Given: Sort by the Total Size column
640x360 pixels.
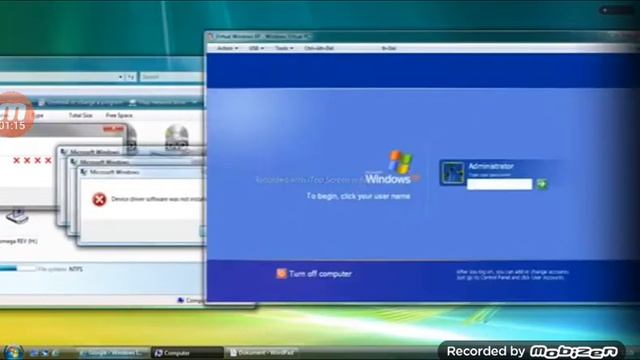Looking at the screenshot, I should coord(80,116).
